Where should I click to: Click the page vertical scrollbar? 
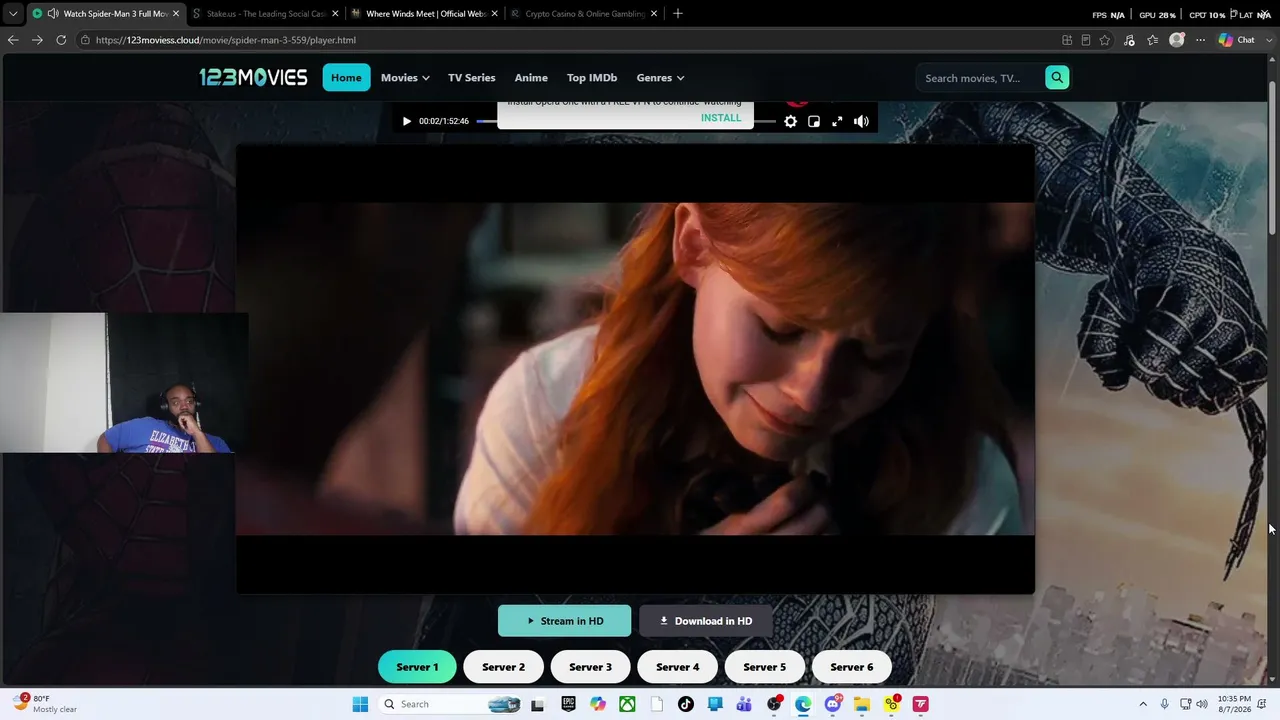coord(1273,158)
